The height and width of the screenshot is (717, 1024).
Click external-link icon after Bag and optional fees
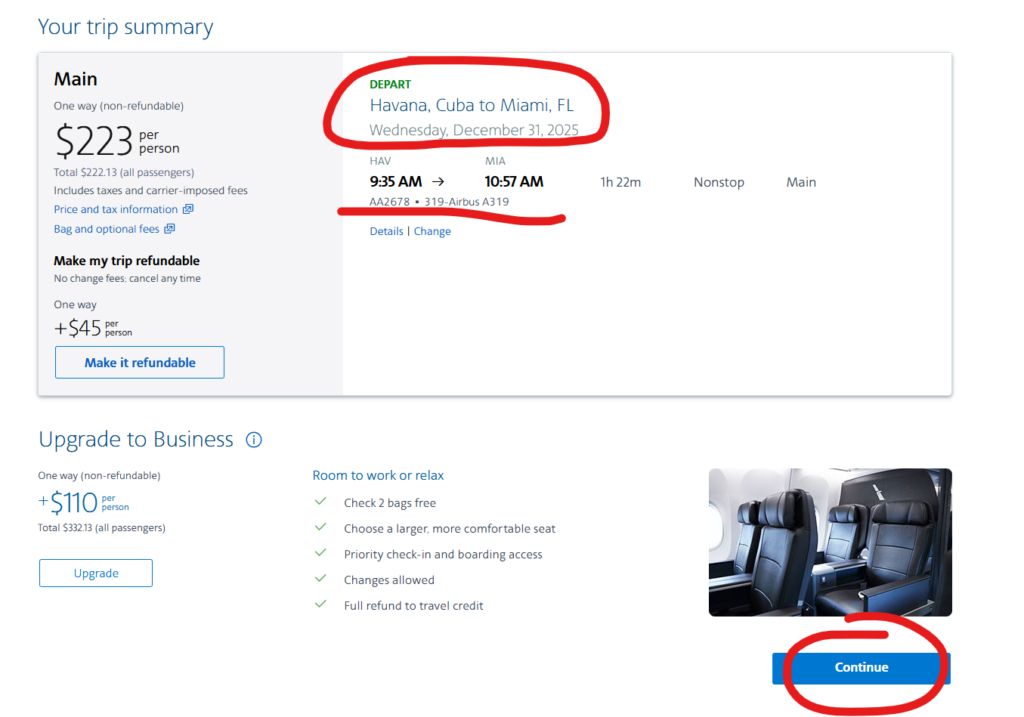(x=169, y=229)
